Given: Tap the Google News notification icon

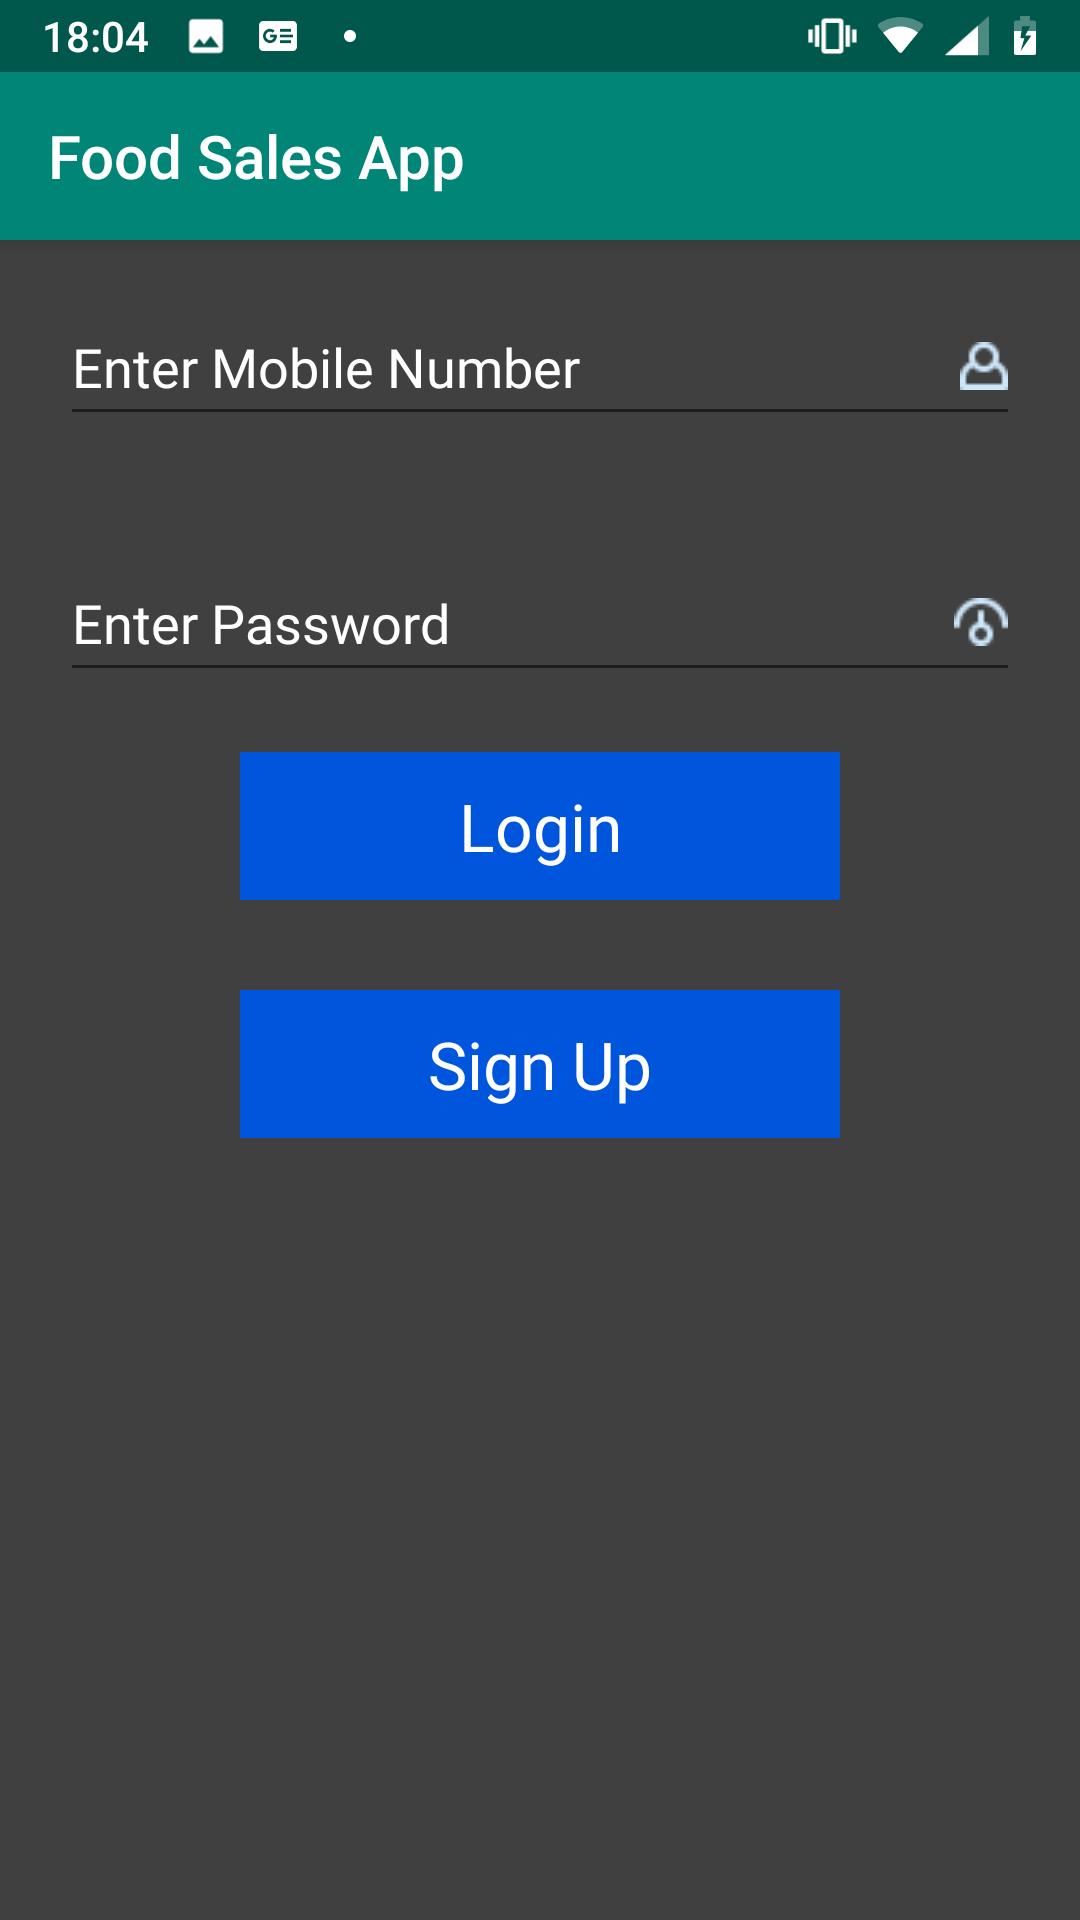Looking at the screenshot, I should pos(278,37).
